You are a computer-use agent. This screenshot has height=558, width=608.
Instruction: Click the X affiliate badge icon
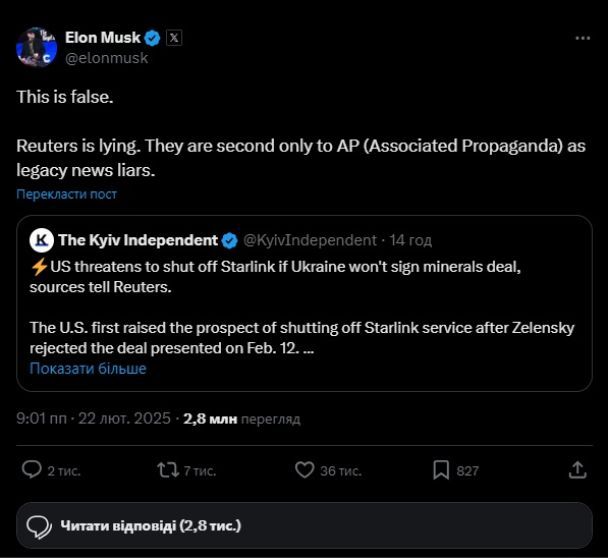point(173,38)
